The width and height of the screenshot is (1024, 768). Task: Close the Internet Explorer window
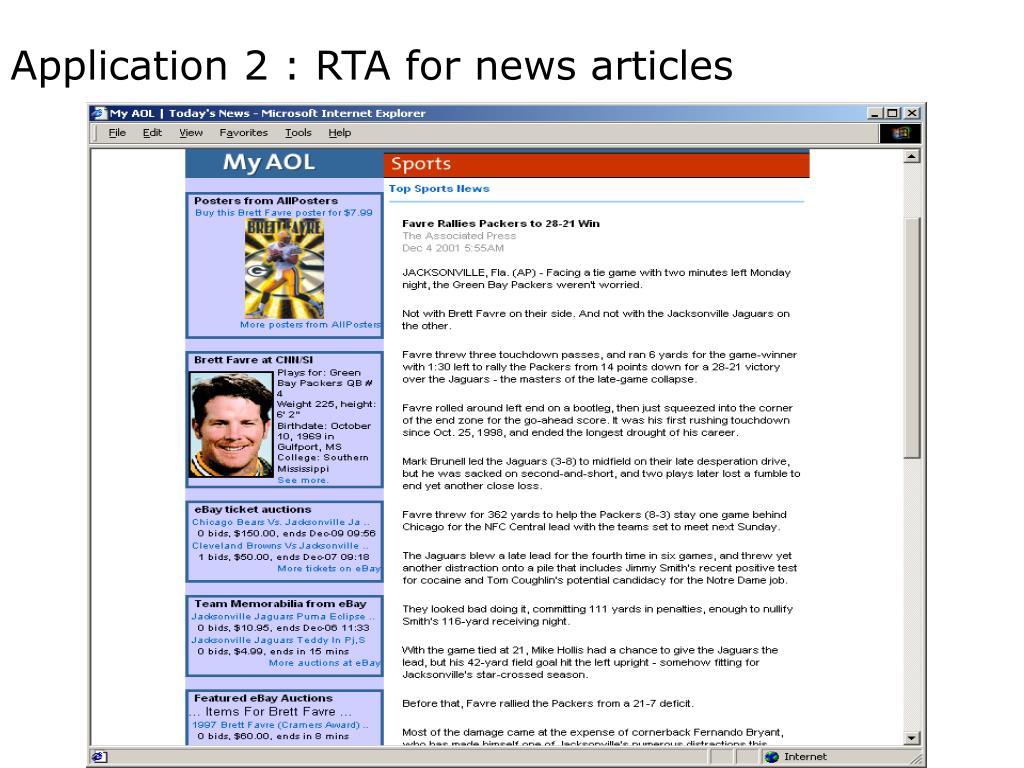coord(912,113)
